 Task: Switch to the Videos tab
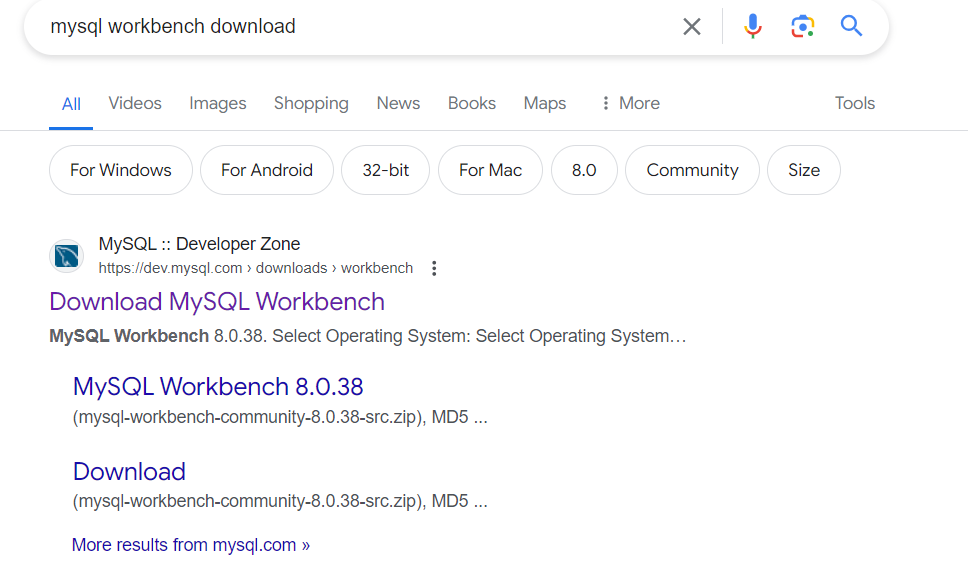tap(135, 103)
